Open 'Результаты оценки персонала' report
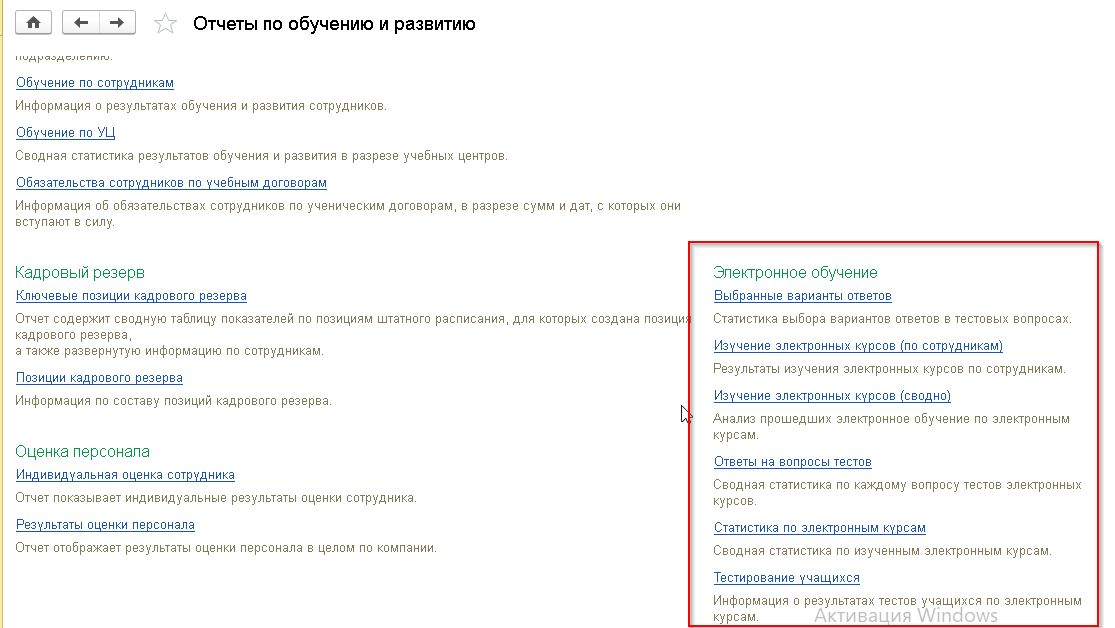Viewport: 1115px width, 628px height. click(105, 525)
